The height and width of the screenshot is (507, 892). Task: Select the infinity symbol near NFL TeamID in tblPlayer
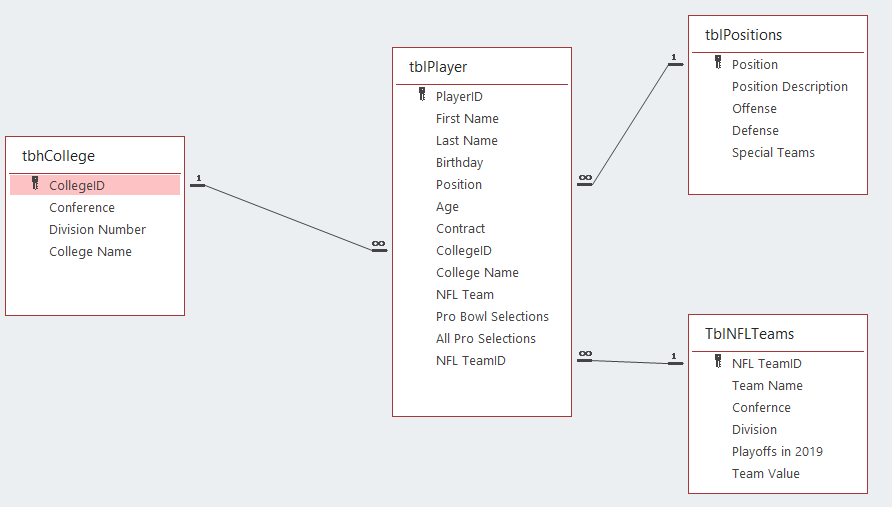click(585, 354)
